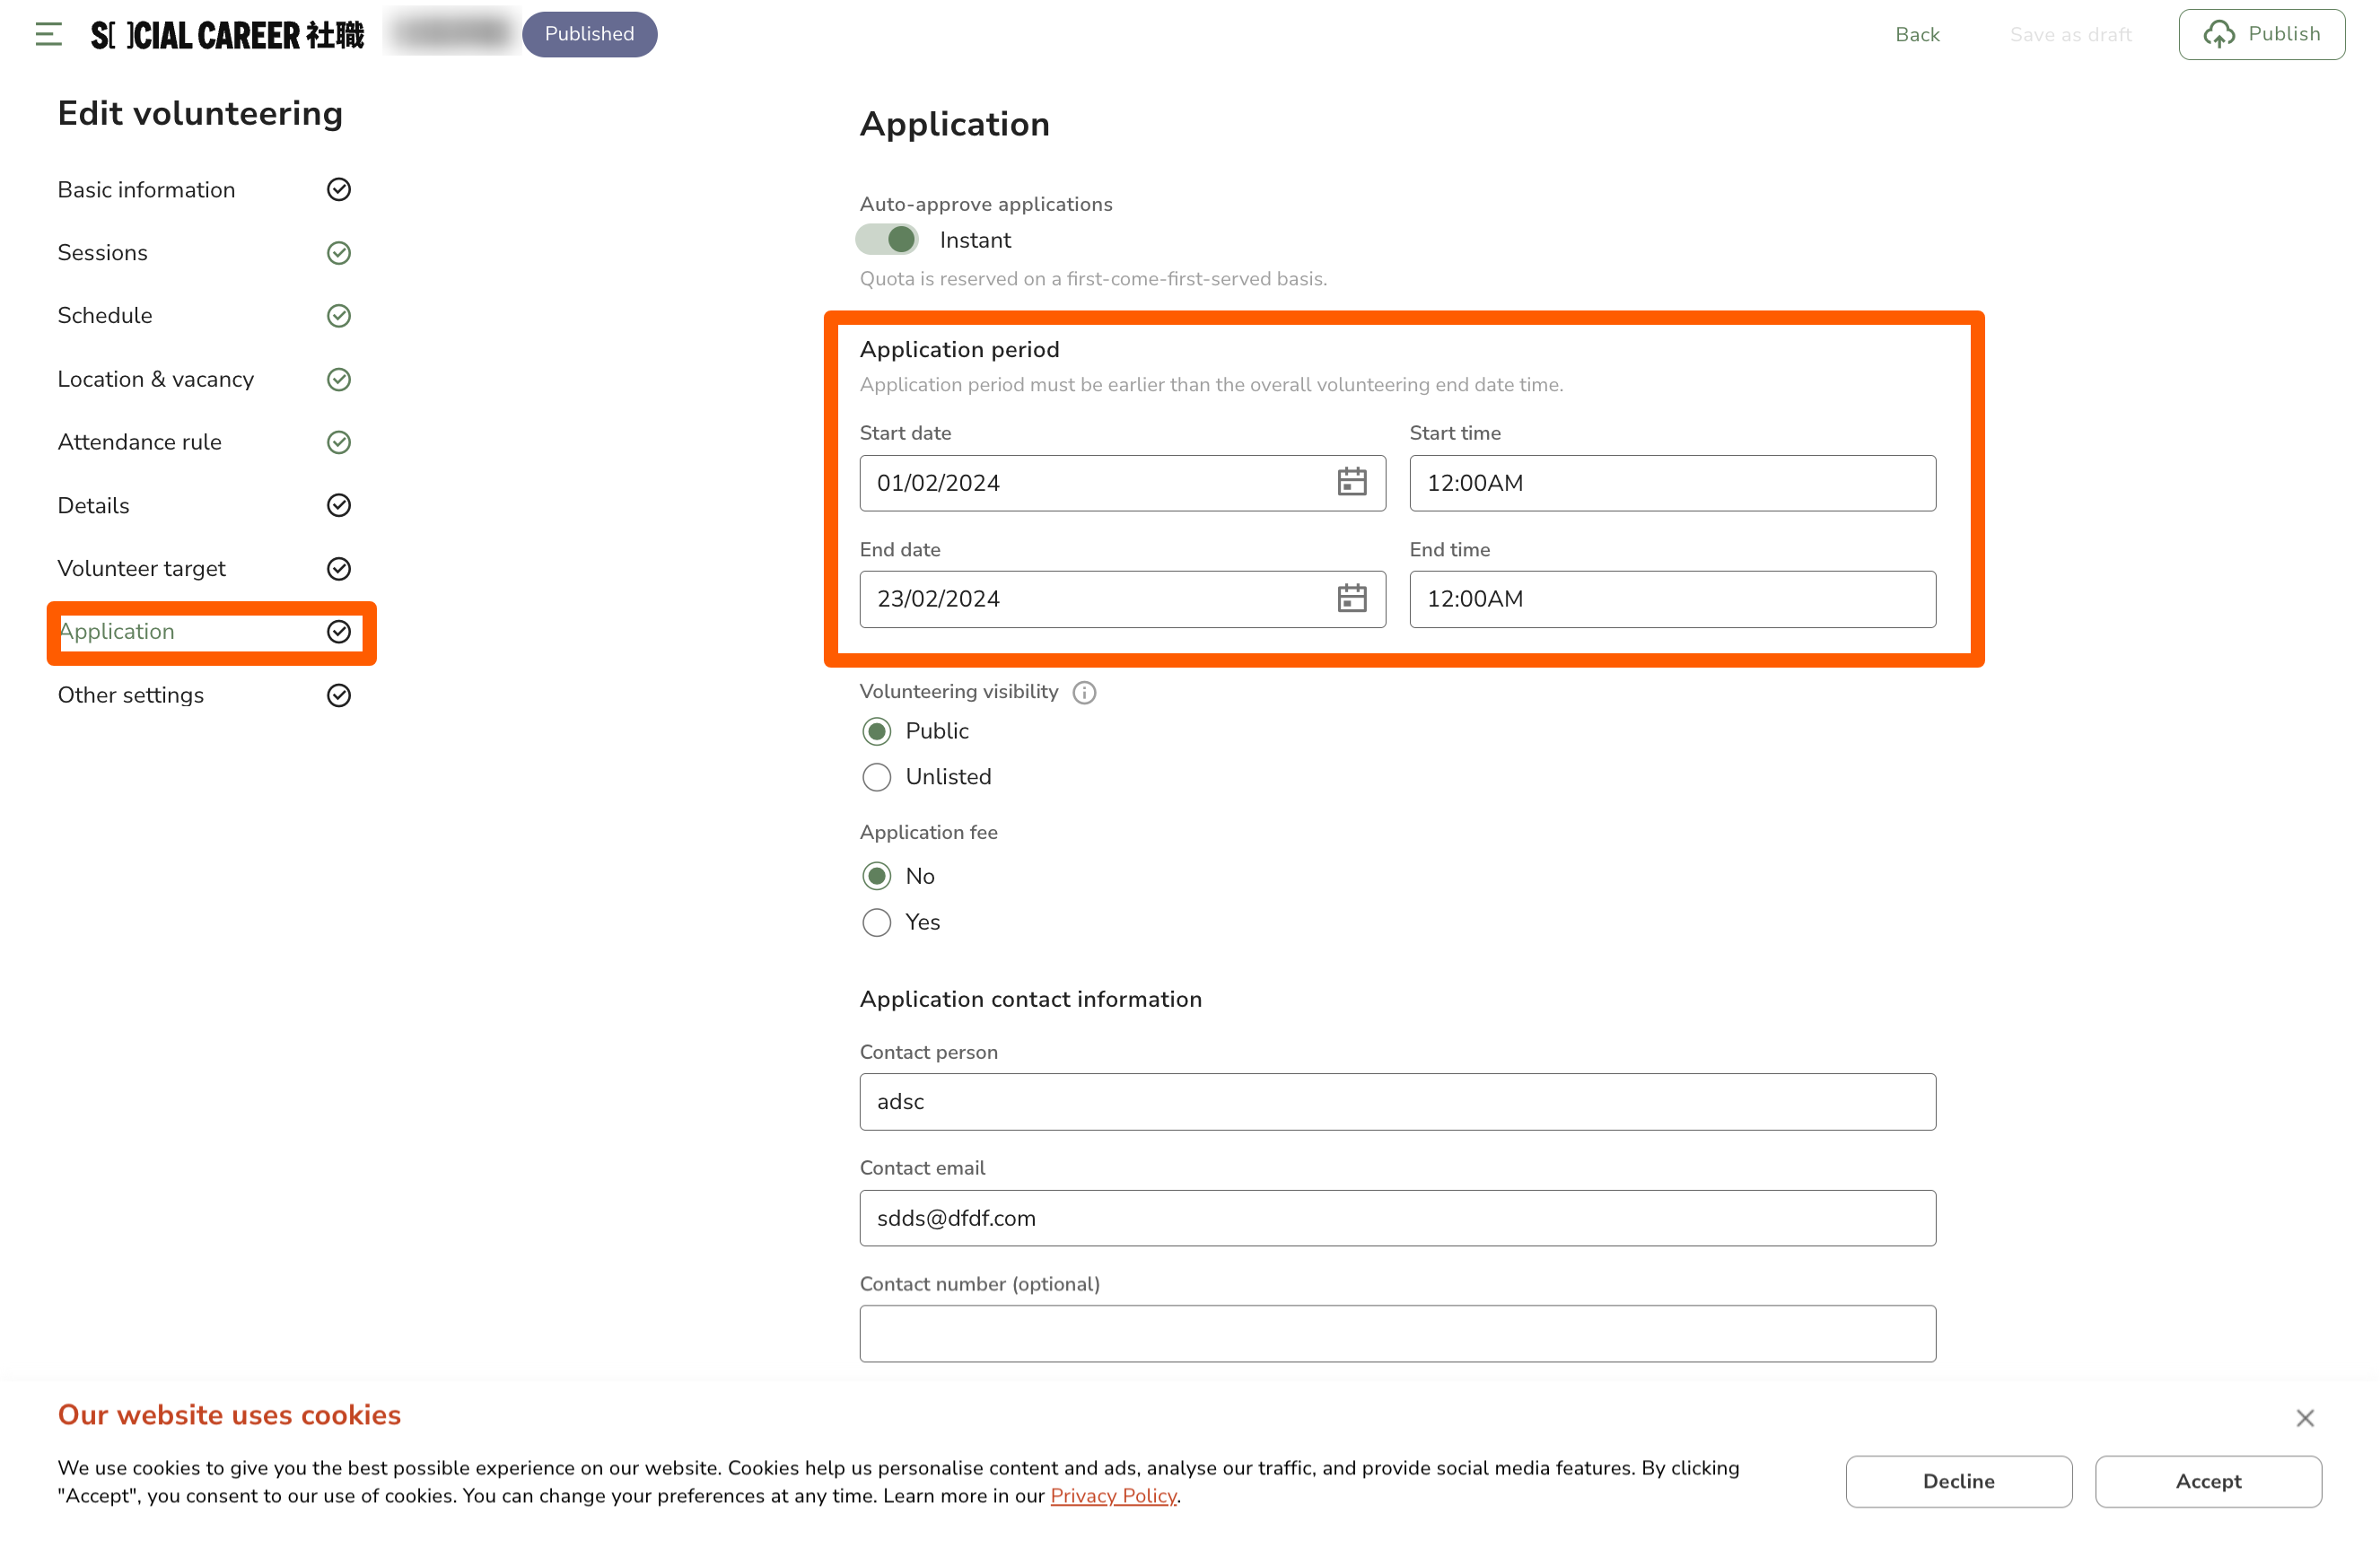Click the Contact number input field
Image resolution: width=2380 pixels, height=1547 pixels.
tap(1397, 1333)
